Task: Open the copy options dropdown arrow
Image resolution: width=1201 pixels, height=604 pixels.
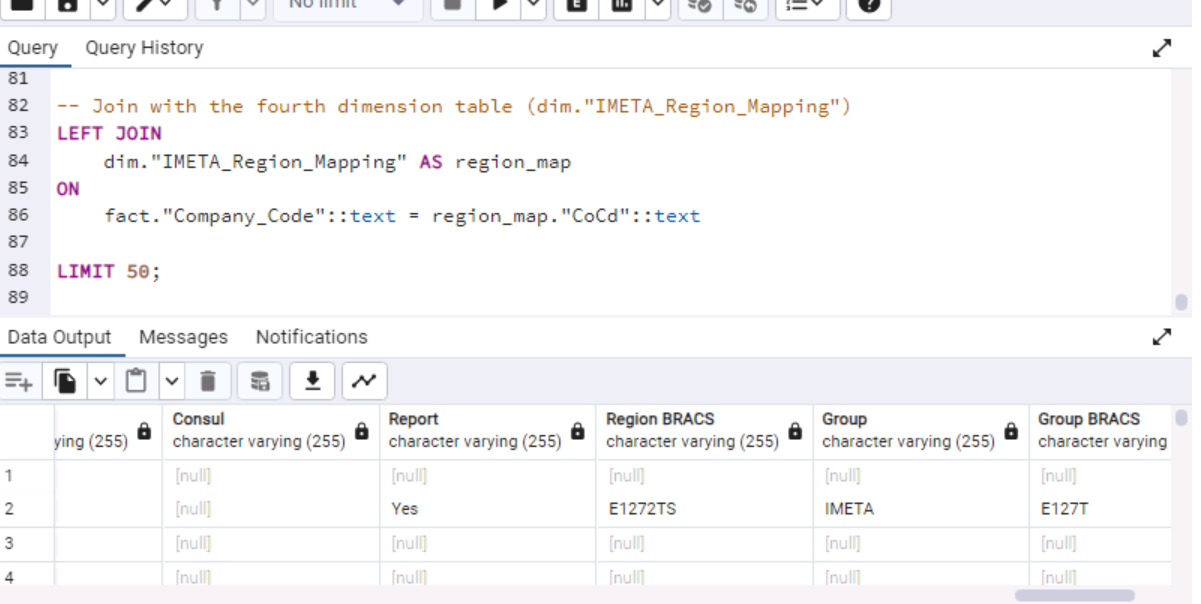Action: click(100, 381)
